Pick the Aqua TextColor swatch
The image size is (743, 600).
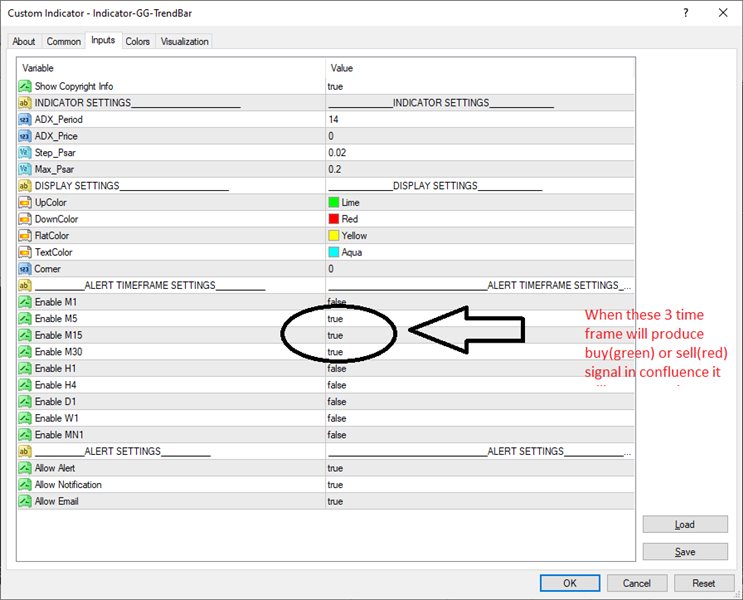pos(334,252)
